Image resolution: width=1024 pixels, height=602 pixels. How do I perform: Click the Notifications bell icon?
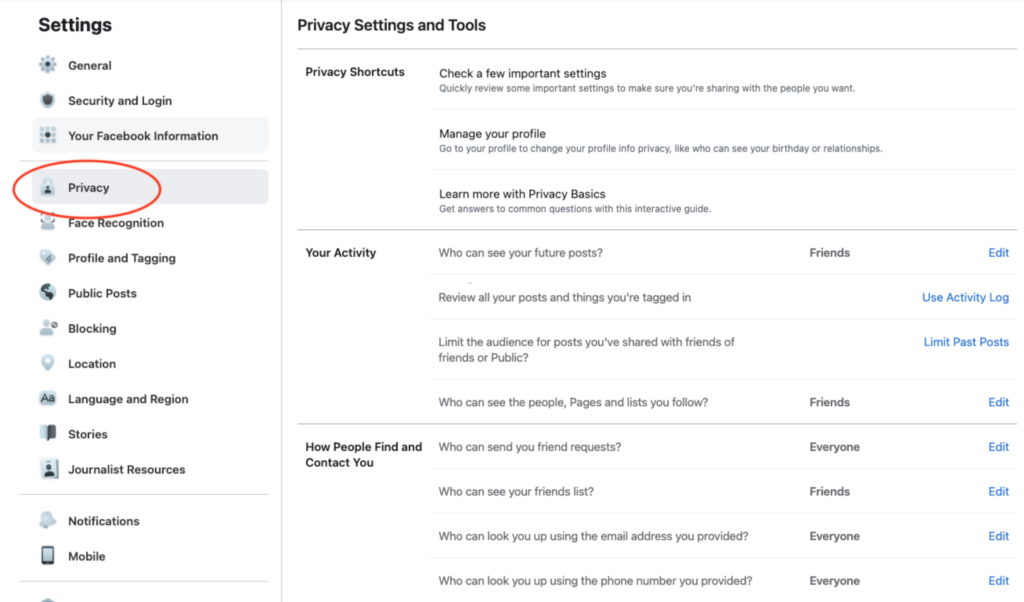click(48, 520)
